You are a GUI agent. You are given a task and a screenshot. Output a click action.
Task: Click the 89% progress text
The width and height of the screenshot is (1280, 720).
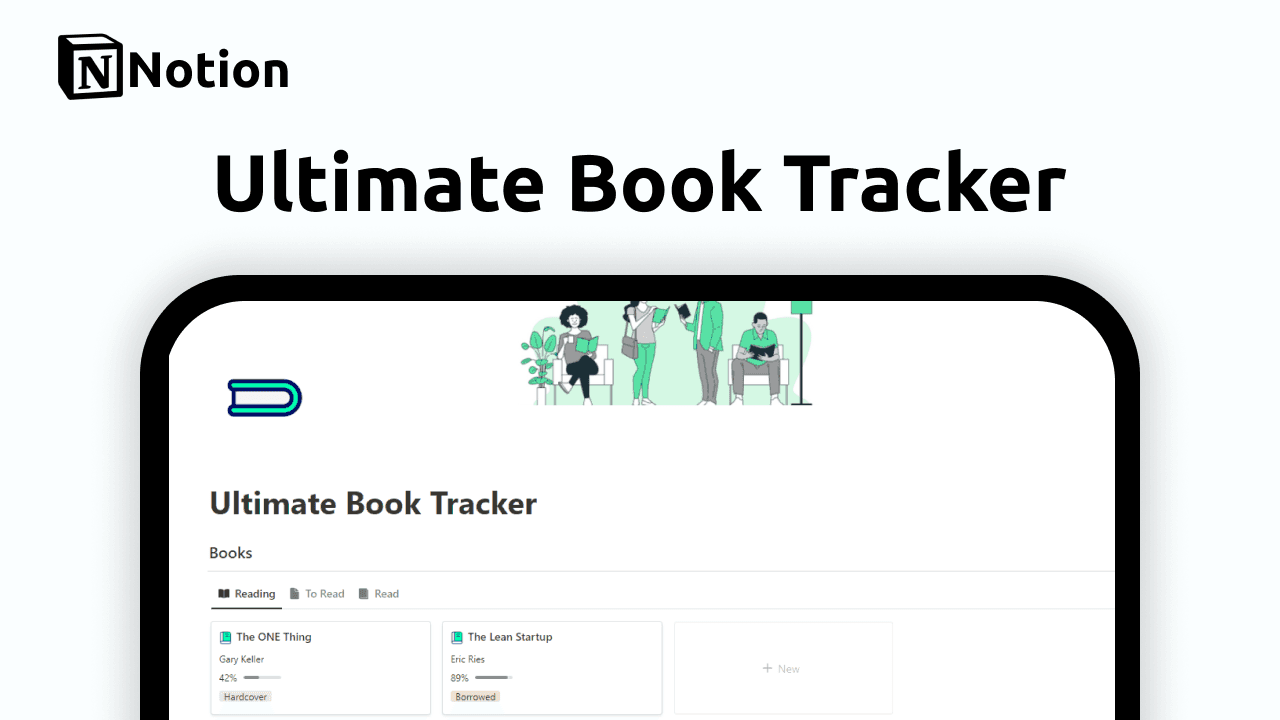coord(460,678)
